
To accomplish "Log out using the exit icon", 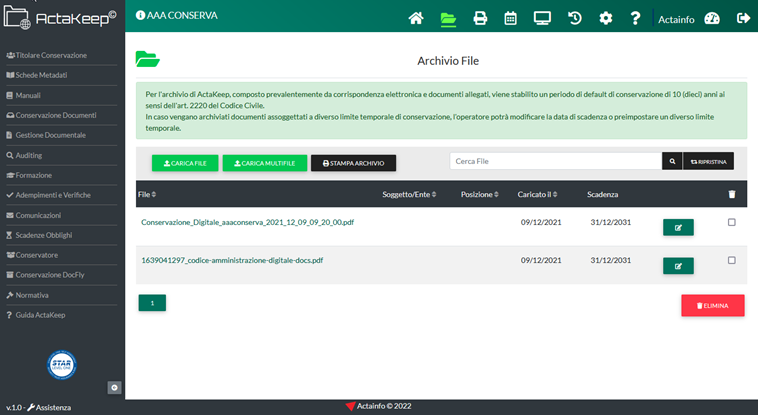I will tap(742, 17).
